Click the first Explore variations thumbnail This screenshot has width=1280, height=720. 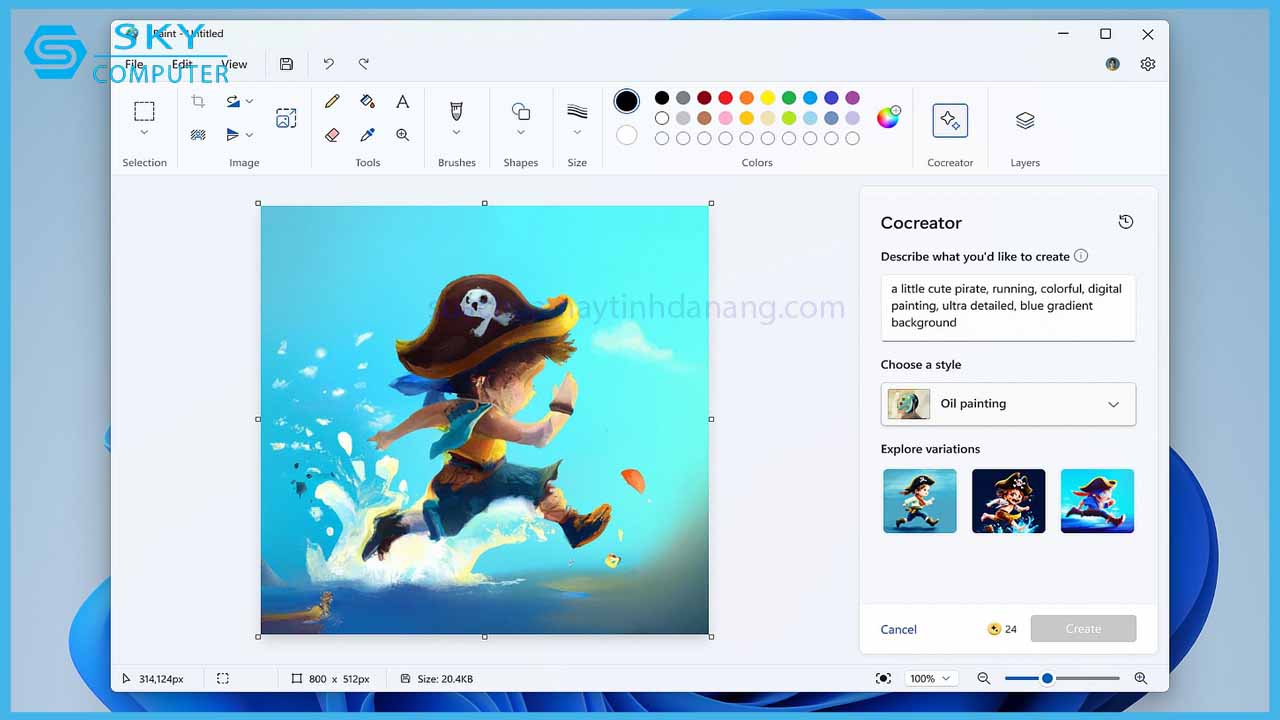pos(919,500)
